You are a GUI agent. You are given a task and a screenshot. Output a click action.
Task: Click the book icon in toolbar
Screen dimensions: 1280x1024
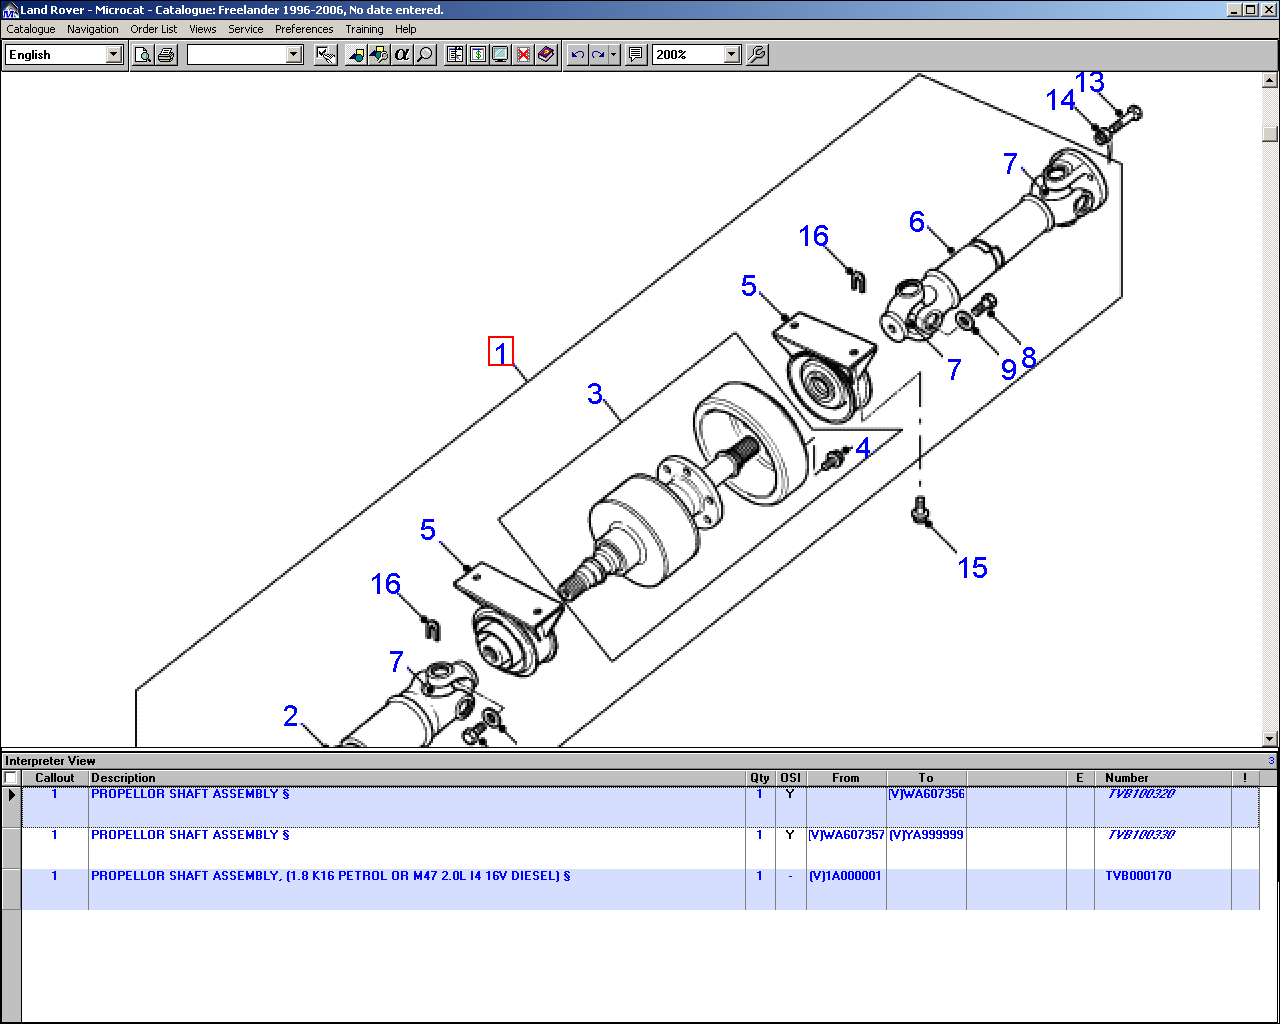pos(546,55)
